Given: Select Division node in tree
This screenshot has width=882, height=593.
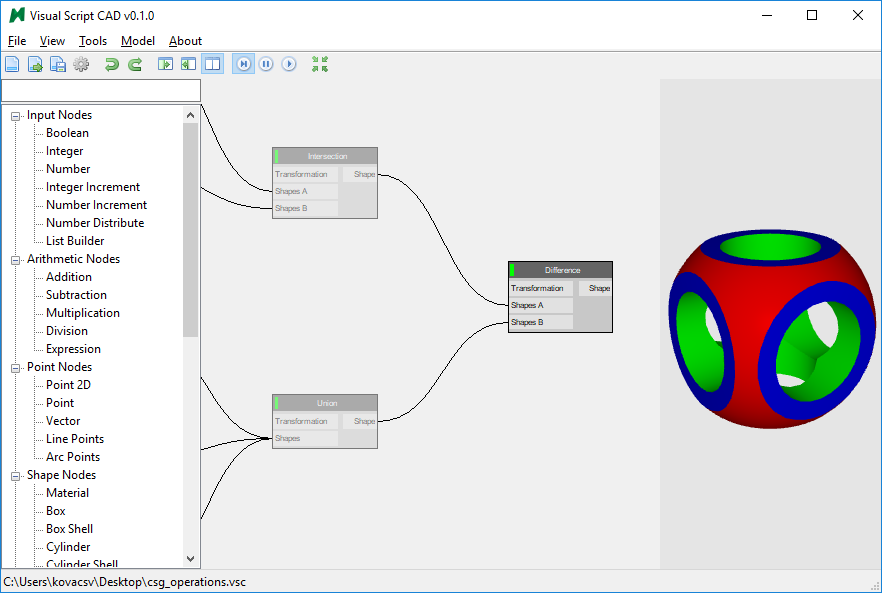Looking at the screenshot, I should coord(67,331).
